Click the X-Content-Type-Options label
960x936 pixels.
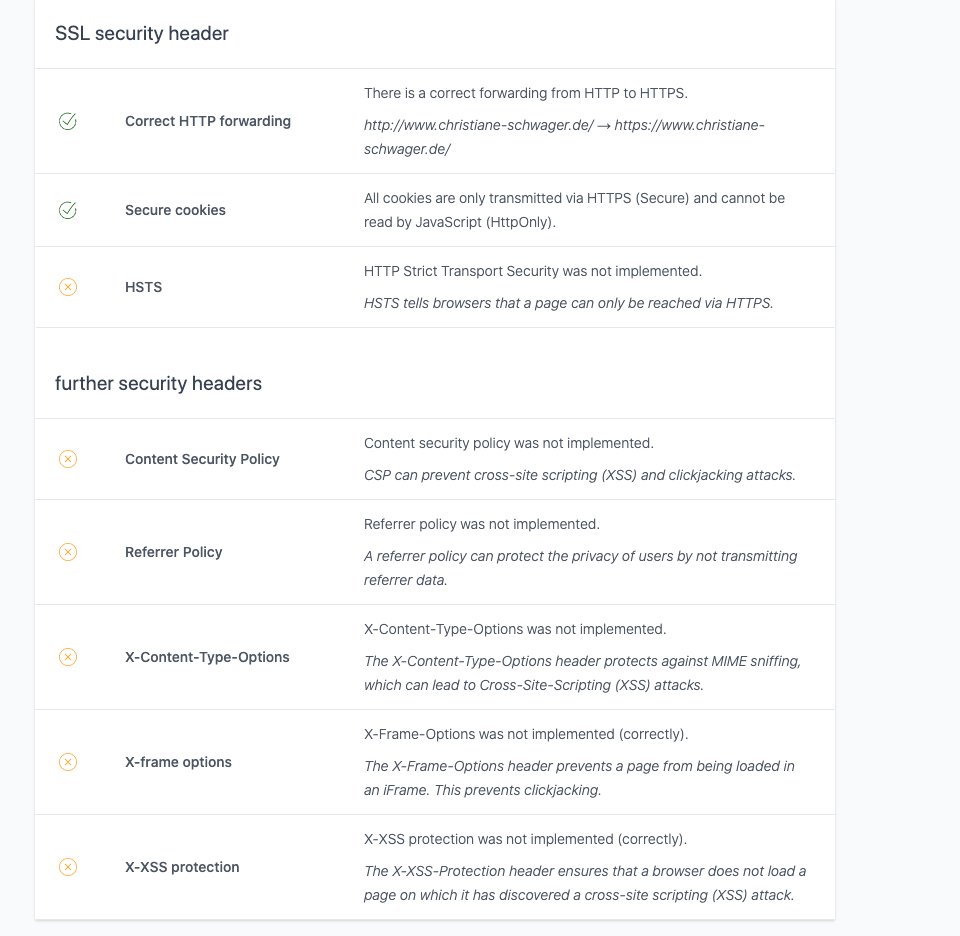[x=208, y=657]
